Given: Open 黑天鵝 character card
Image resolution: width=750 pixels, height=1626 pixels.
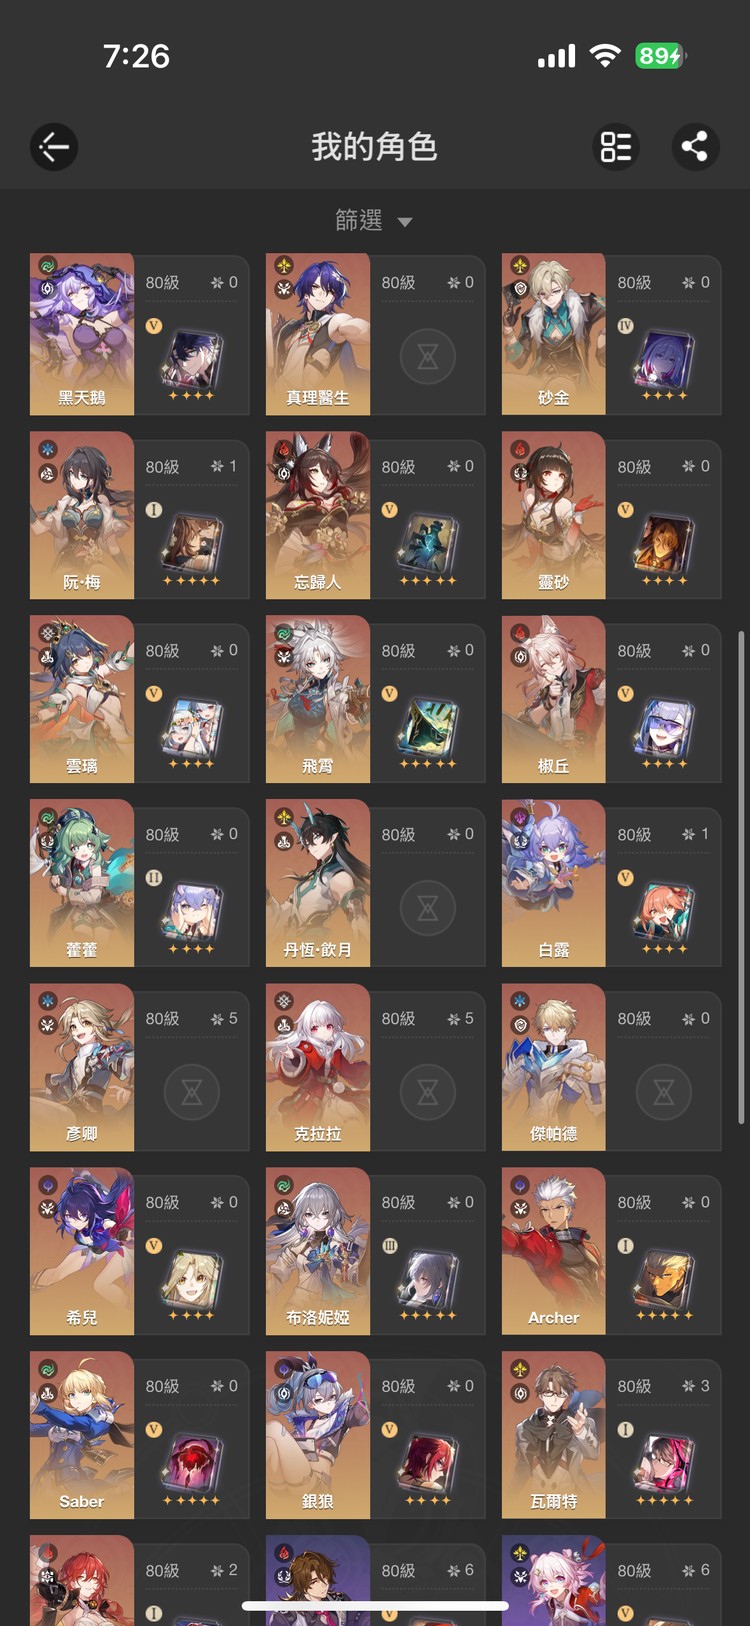Looking at the screenshot, I should coord(139,334).
